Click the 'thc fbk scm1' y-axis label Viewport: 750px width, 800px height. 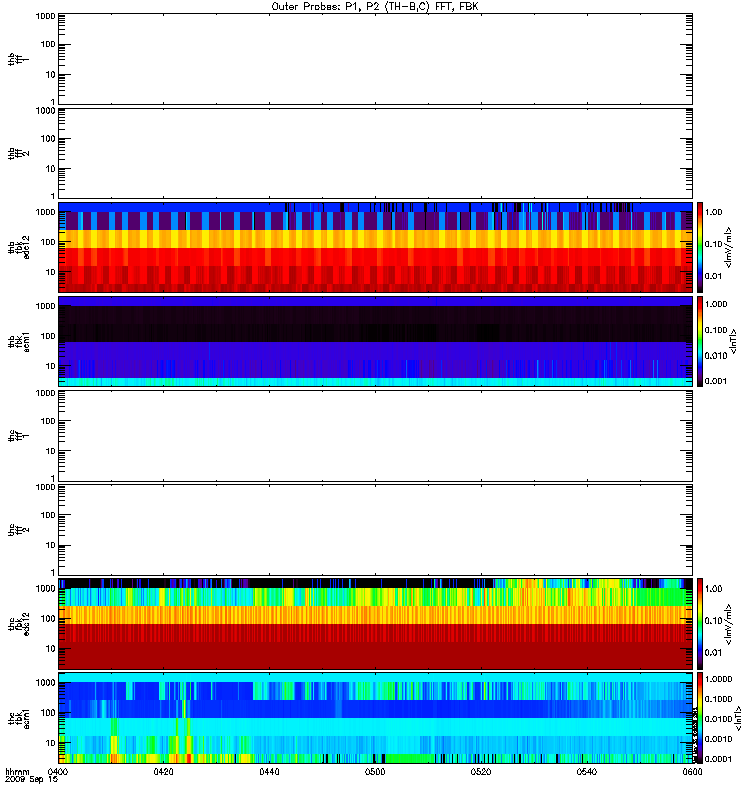coord(19,718)
